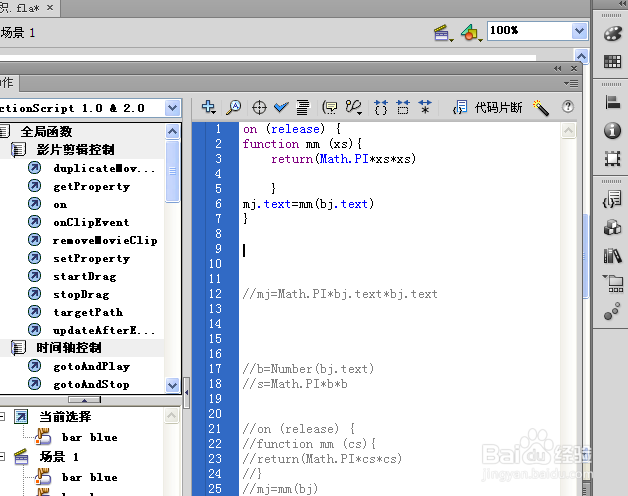Open the Library books panel icon
628x496 pixels.
click(612, 255)
